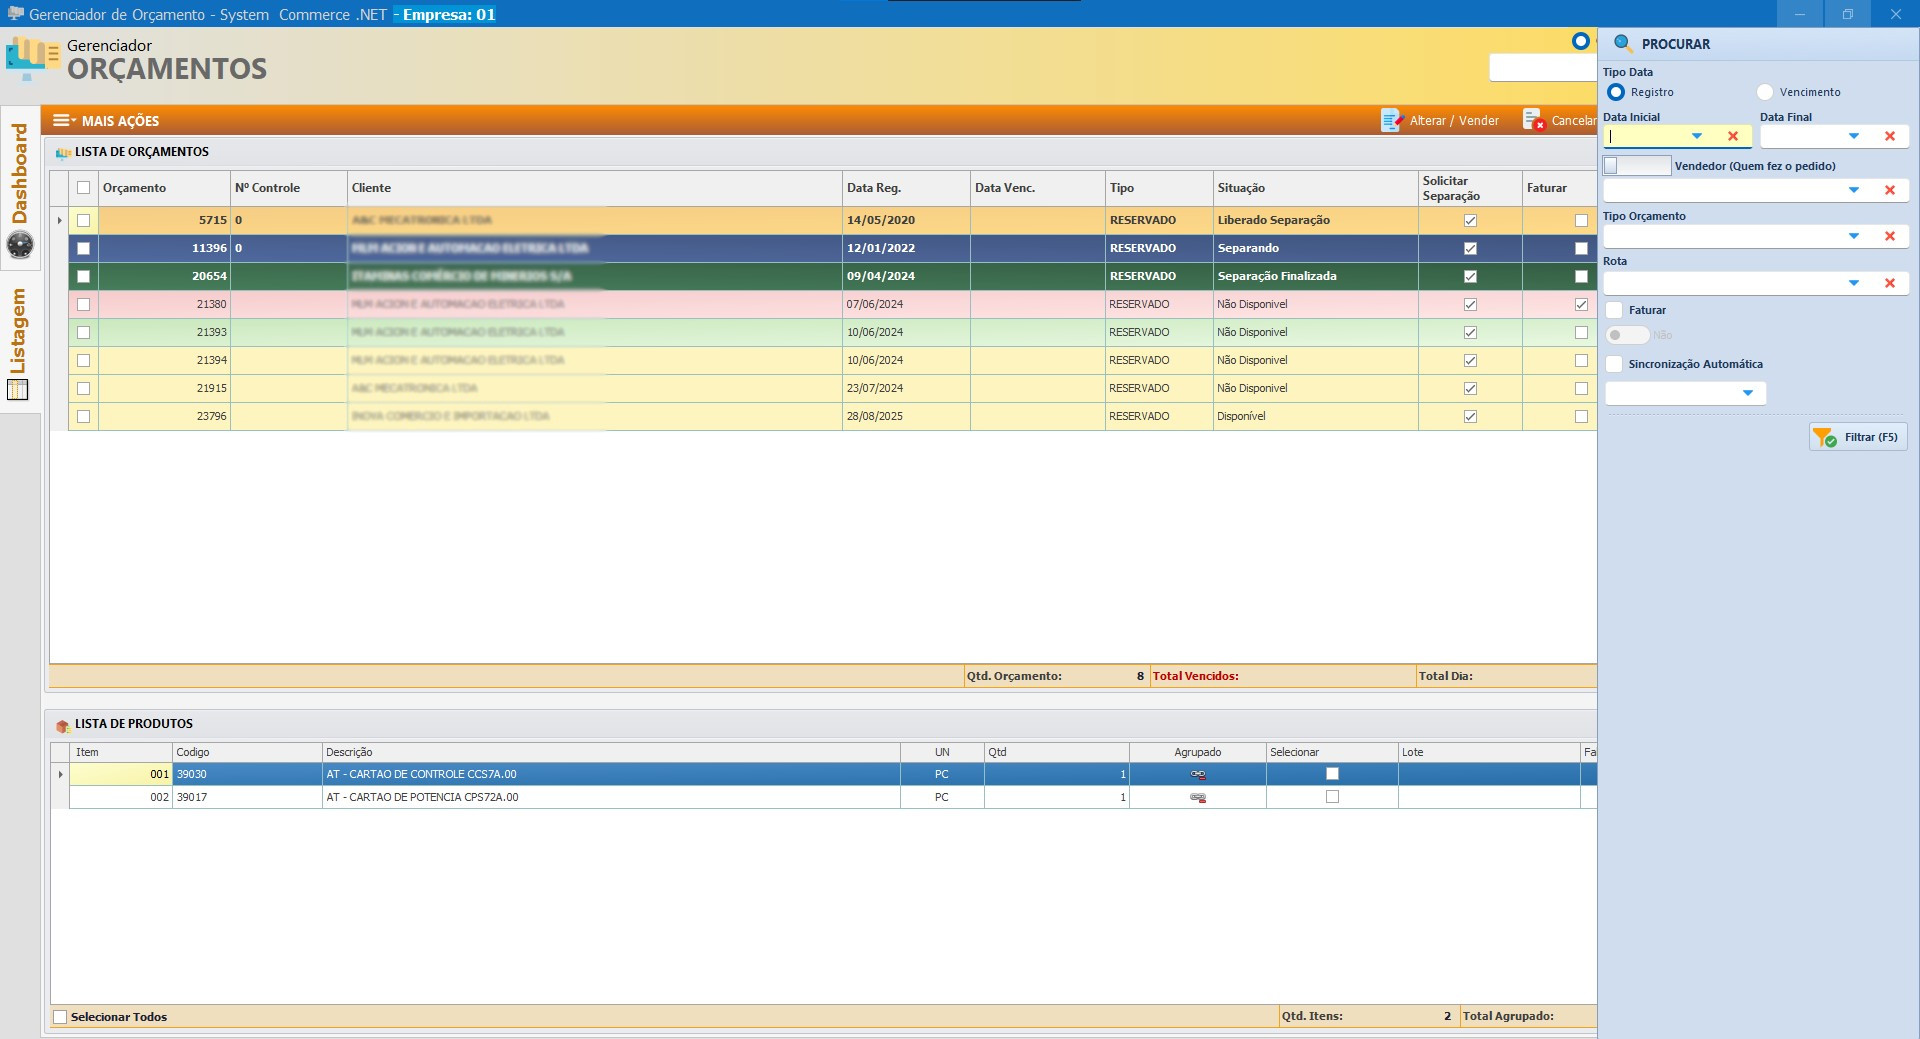Image resolution: width=1920 pixels, height=1039 pixels.
Task: Expand the Tipo Orçamento dropdown
Action: click(x=1853, y=237)
